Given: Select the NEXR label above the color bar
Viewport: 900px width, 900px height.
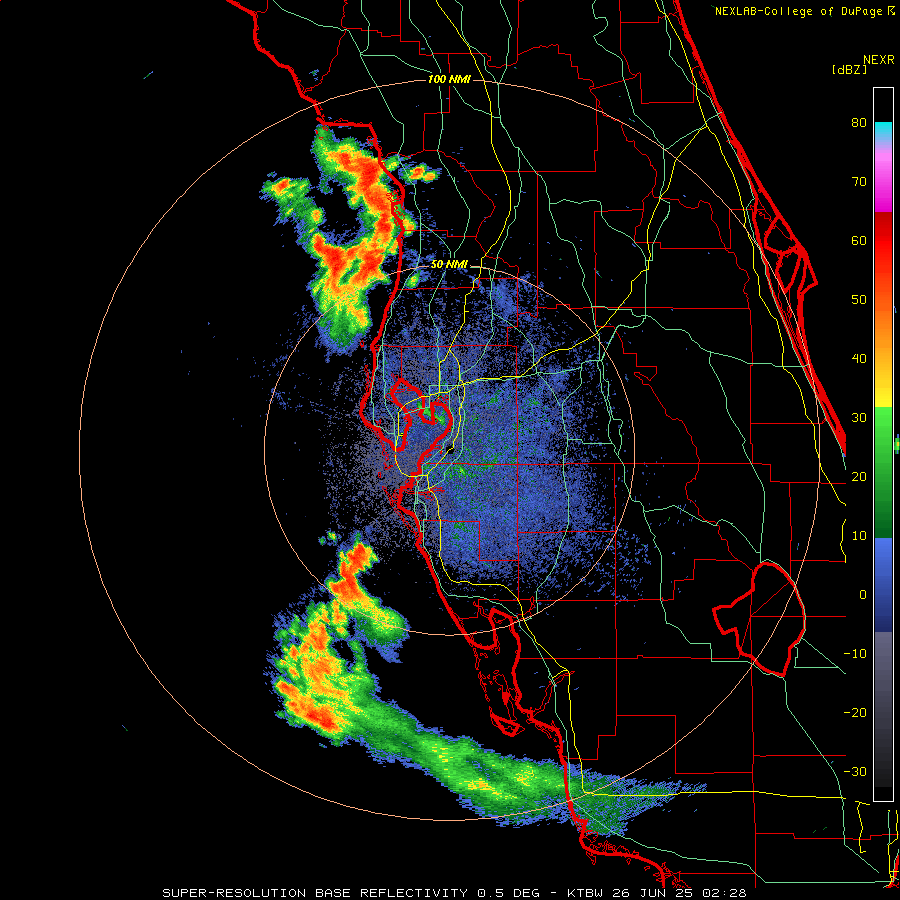Looking at the screenshot, I should point(879,60).
